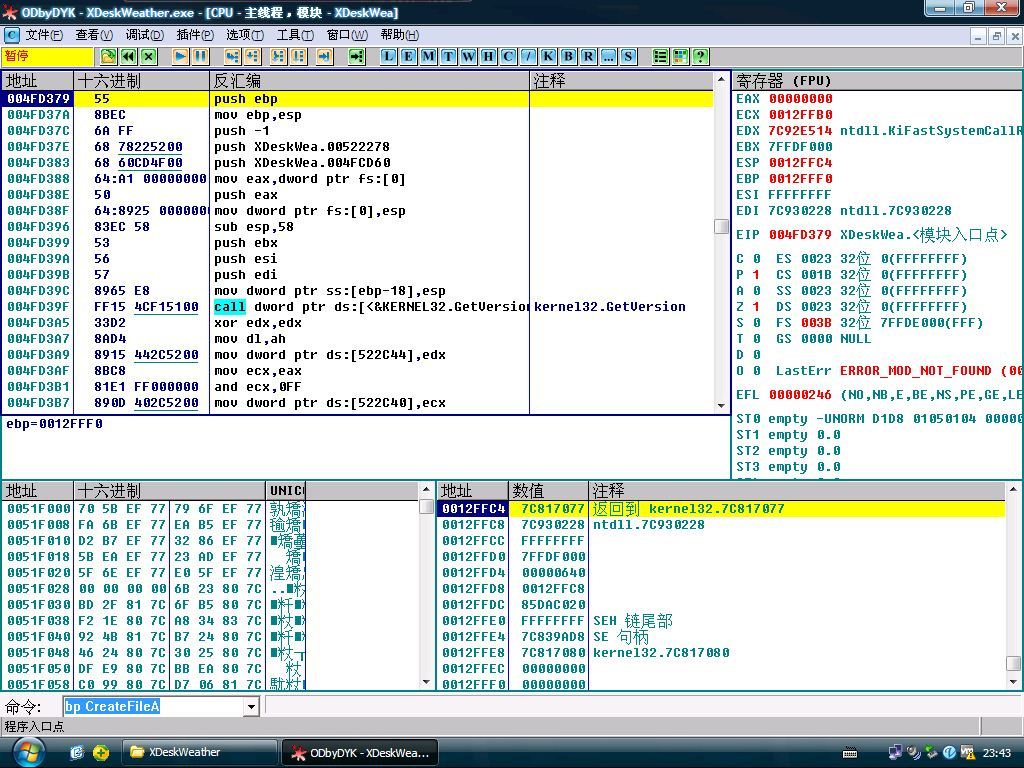1024x768 pixels.
Task: Show Executable modules (E button)
Action: (x=408, y=57)
